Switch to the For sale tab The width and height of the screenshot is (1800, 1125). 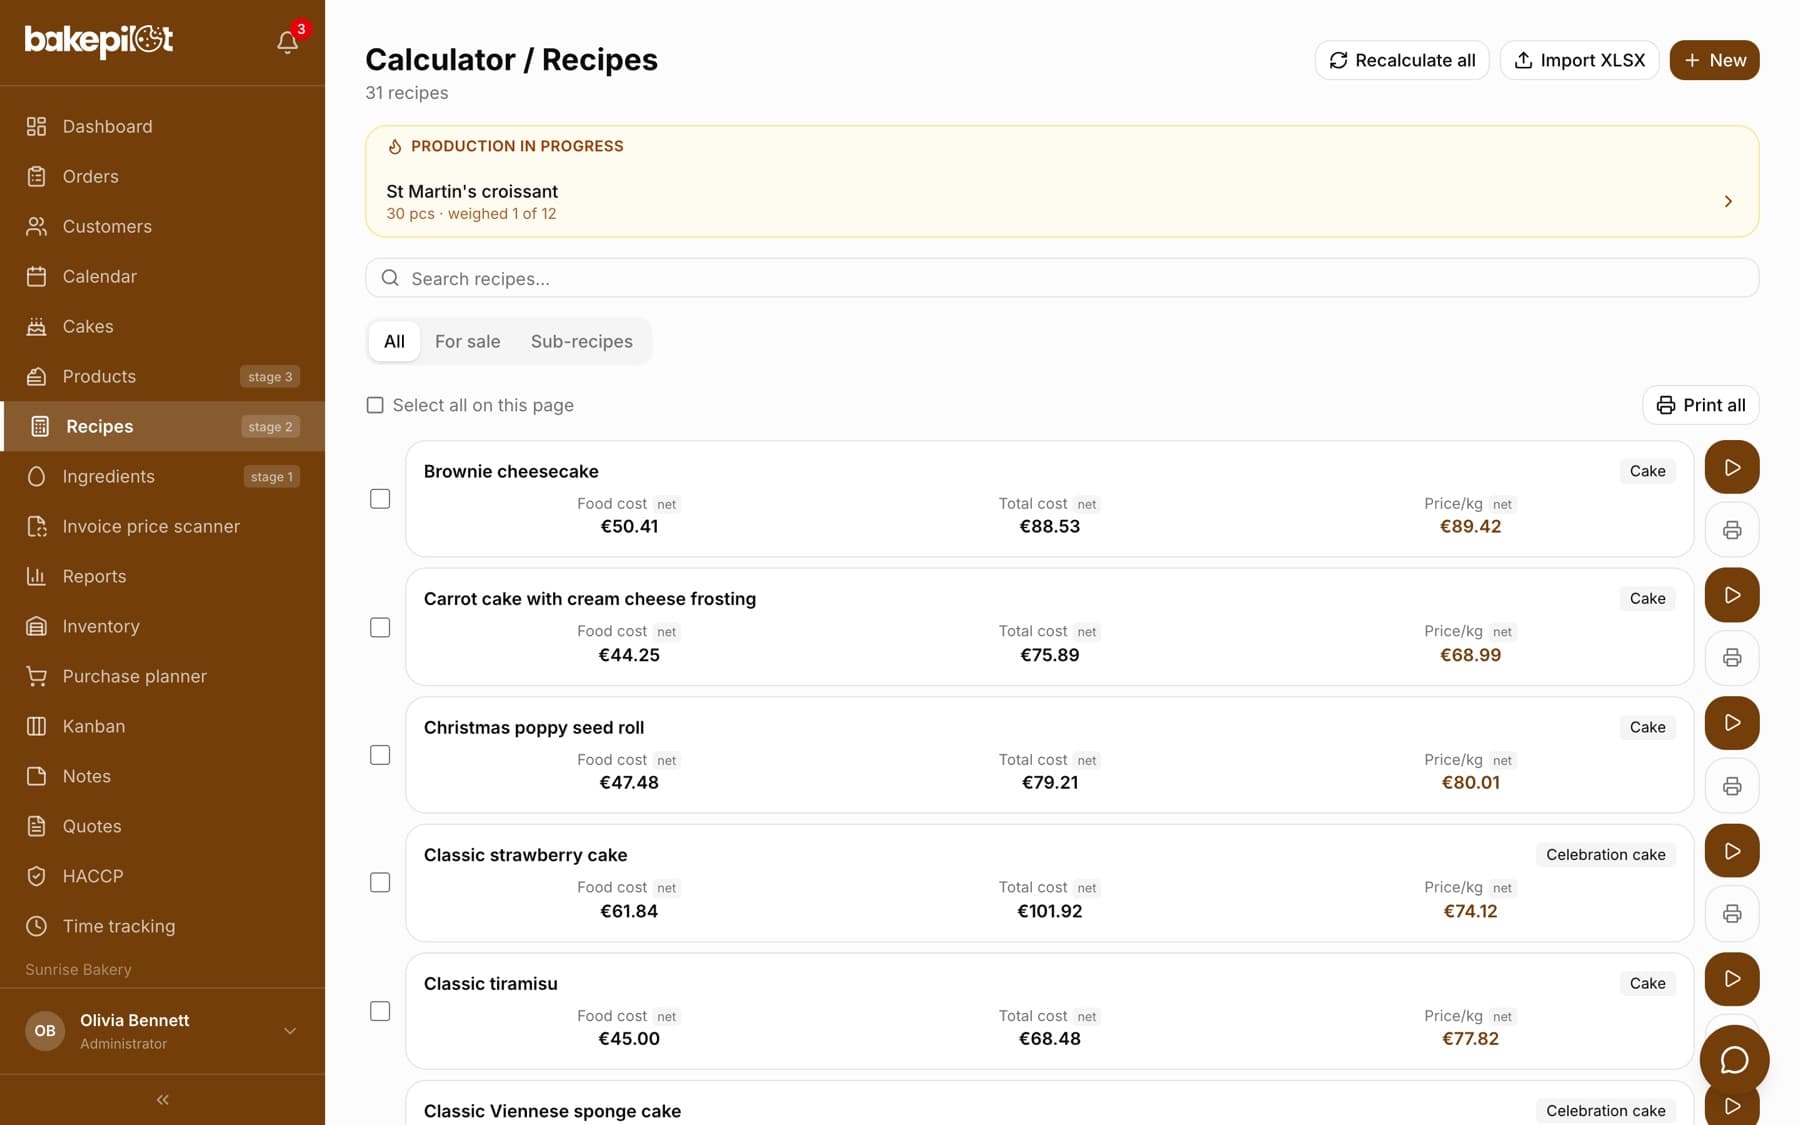coord(467,341)
